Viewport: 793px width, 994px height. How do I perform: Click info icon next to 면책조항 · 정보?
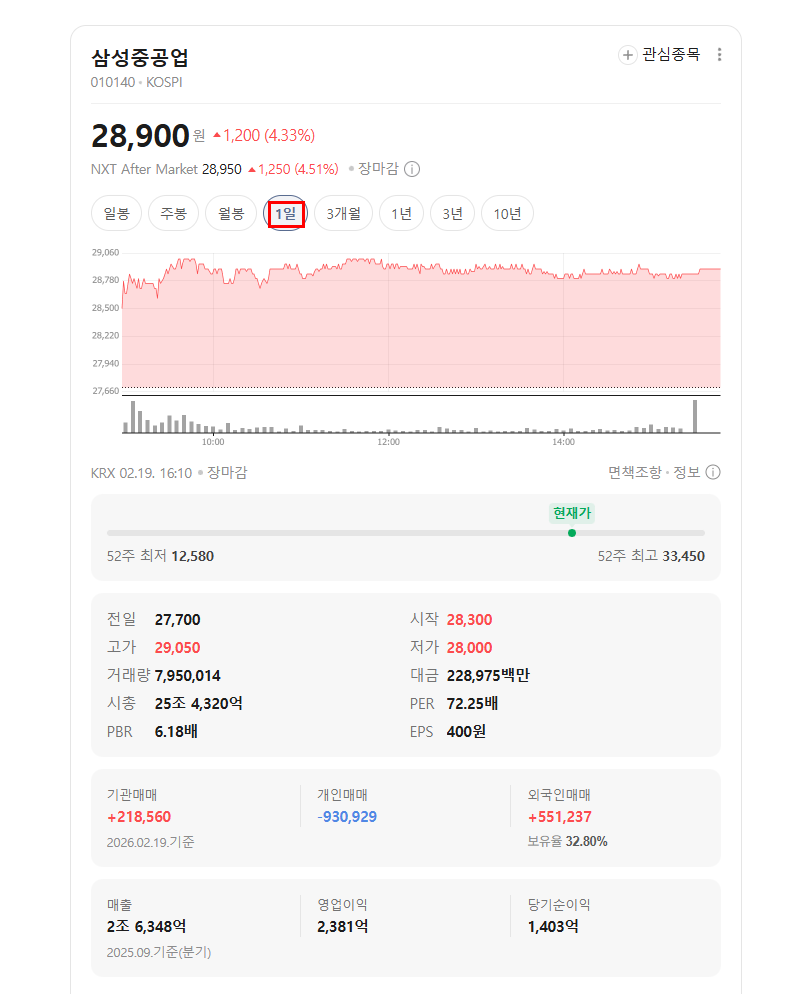click(x=713, y=472)
